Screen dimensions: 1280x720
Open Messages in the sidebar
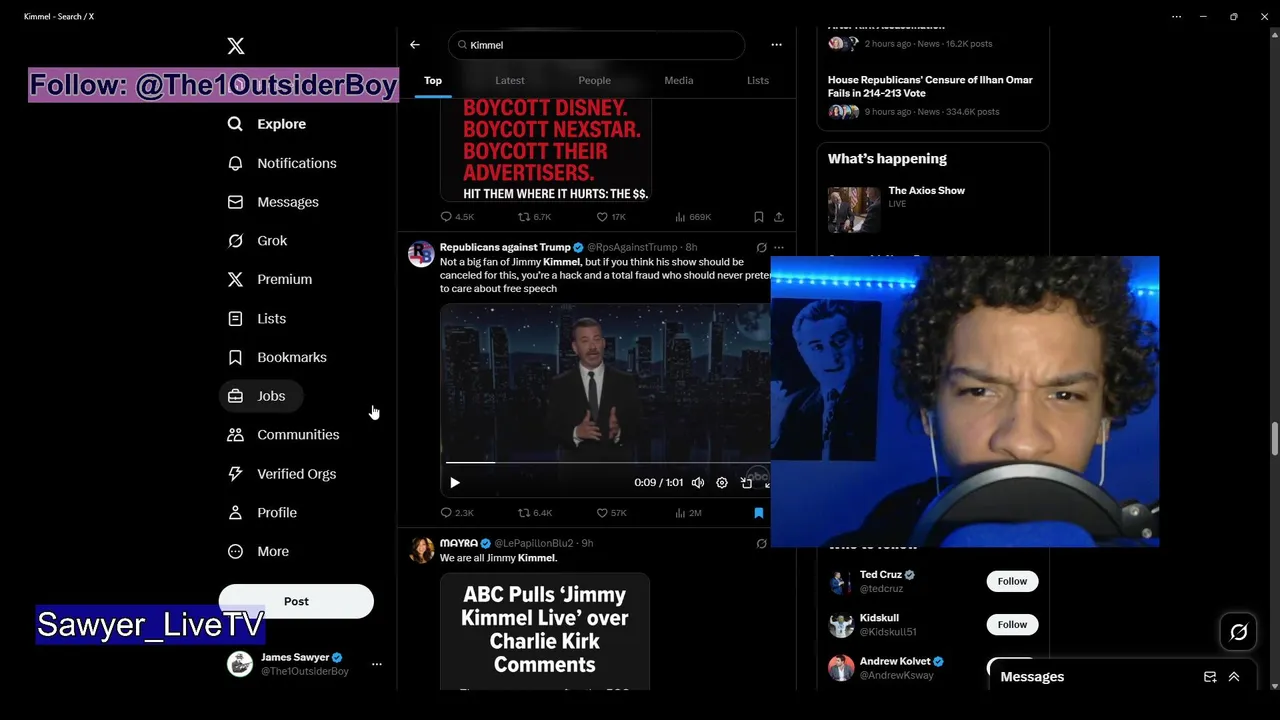point(273,202)
